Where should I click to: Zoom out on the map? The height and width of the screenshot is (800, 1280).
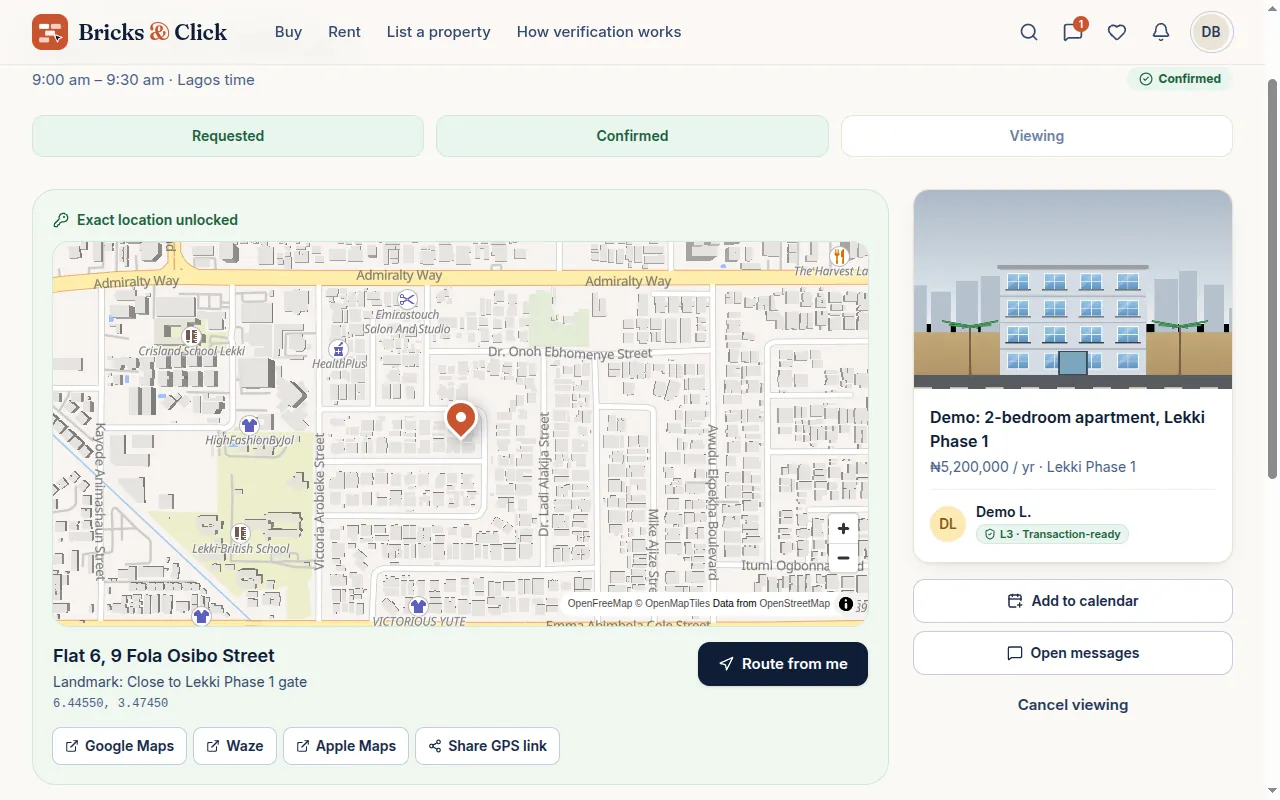[843, 558]
